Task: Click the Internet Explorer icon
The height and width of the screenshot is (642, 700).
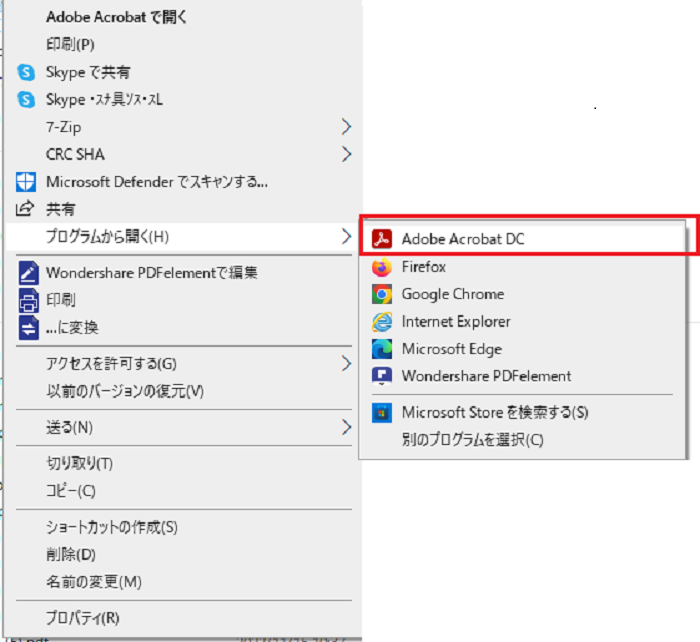Action: (382, 321)
